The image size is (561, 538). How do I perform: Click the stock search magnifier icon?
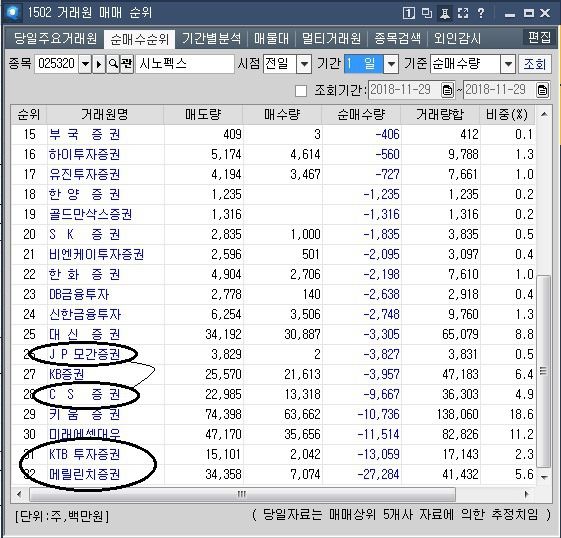coord(113,64)
